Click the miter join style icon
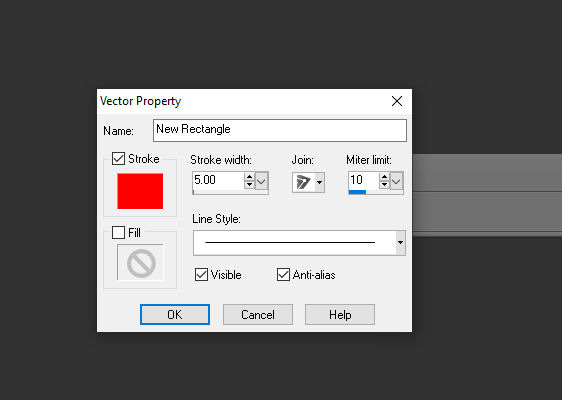The image size is (562, 400). (303, 182)
